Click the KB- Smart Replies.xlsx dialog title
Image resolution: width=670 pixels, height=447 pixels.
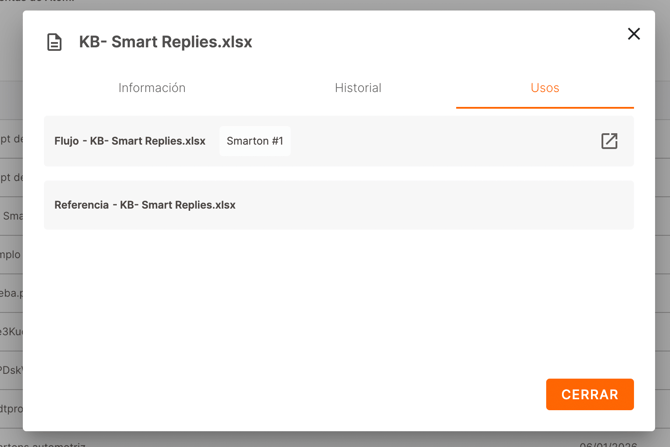pyautogui.click(x=166, y=42)
